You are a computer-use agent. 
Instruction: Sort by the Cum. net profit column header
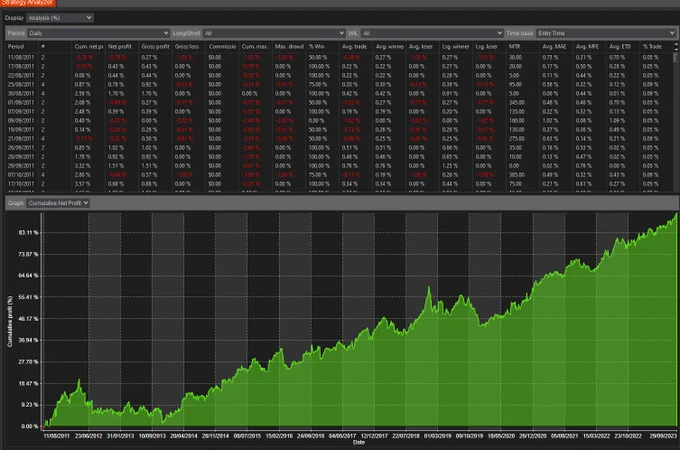point(88,46)
